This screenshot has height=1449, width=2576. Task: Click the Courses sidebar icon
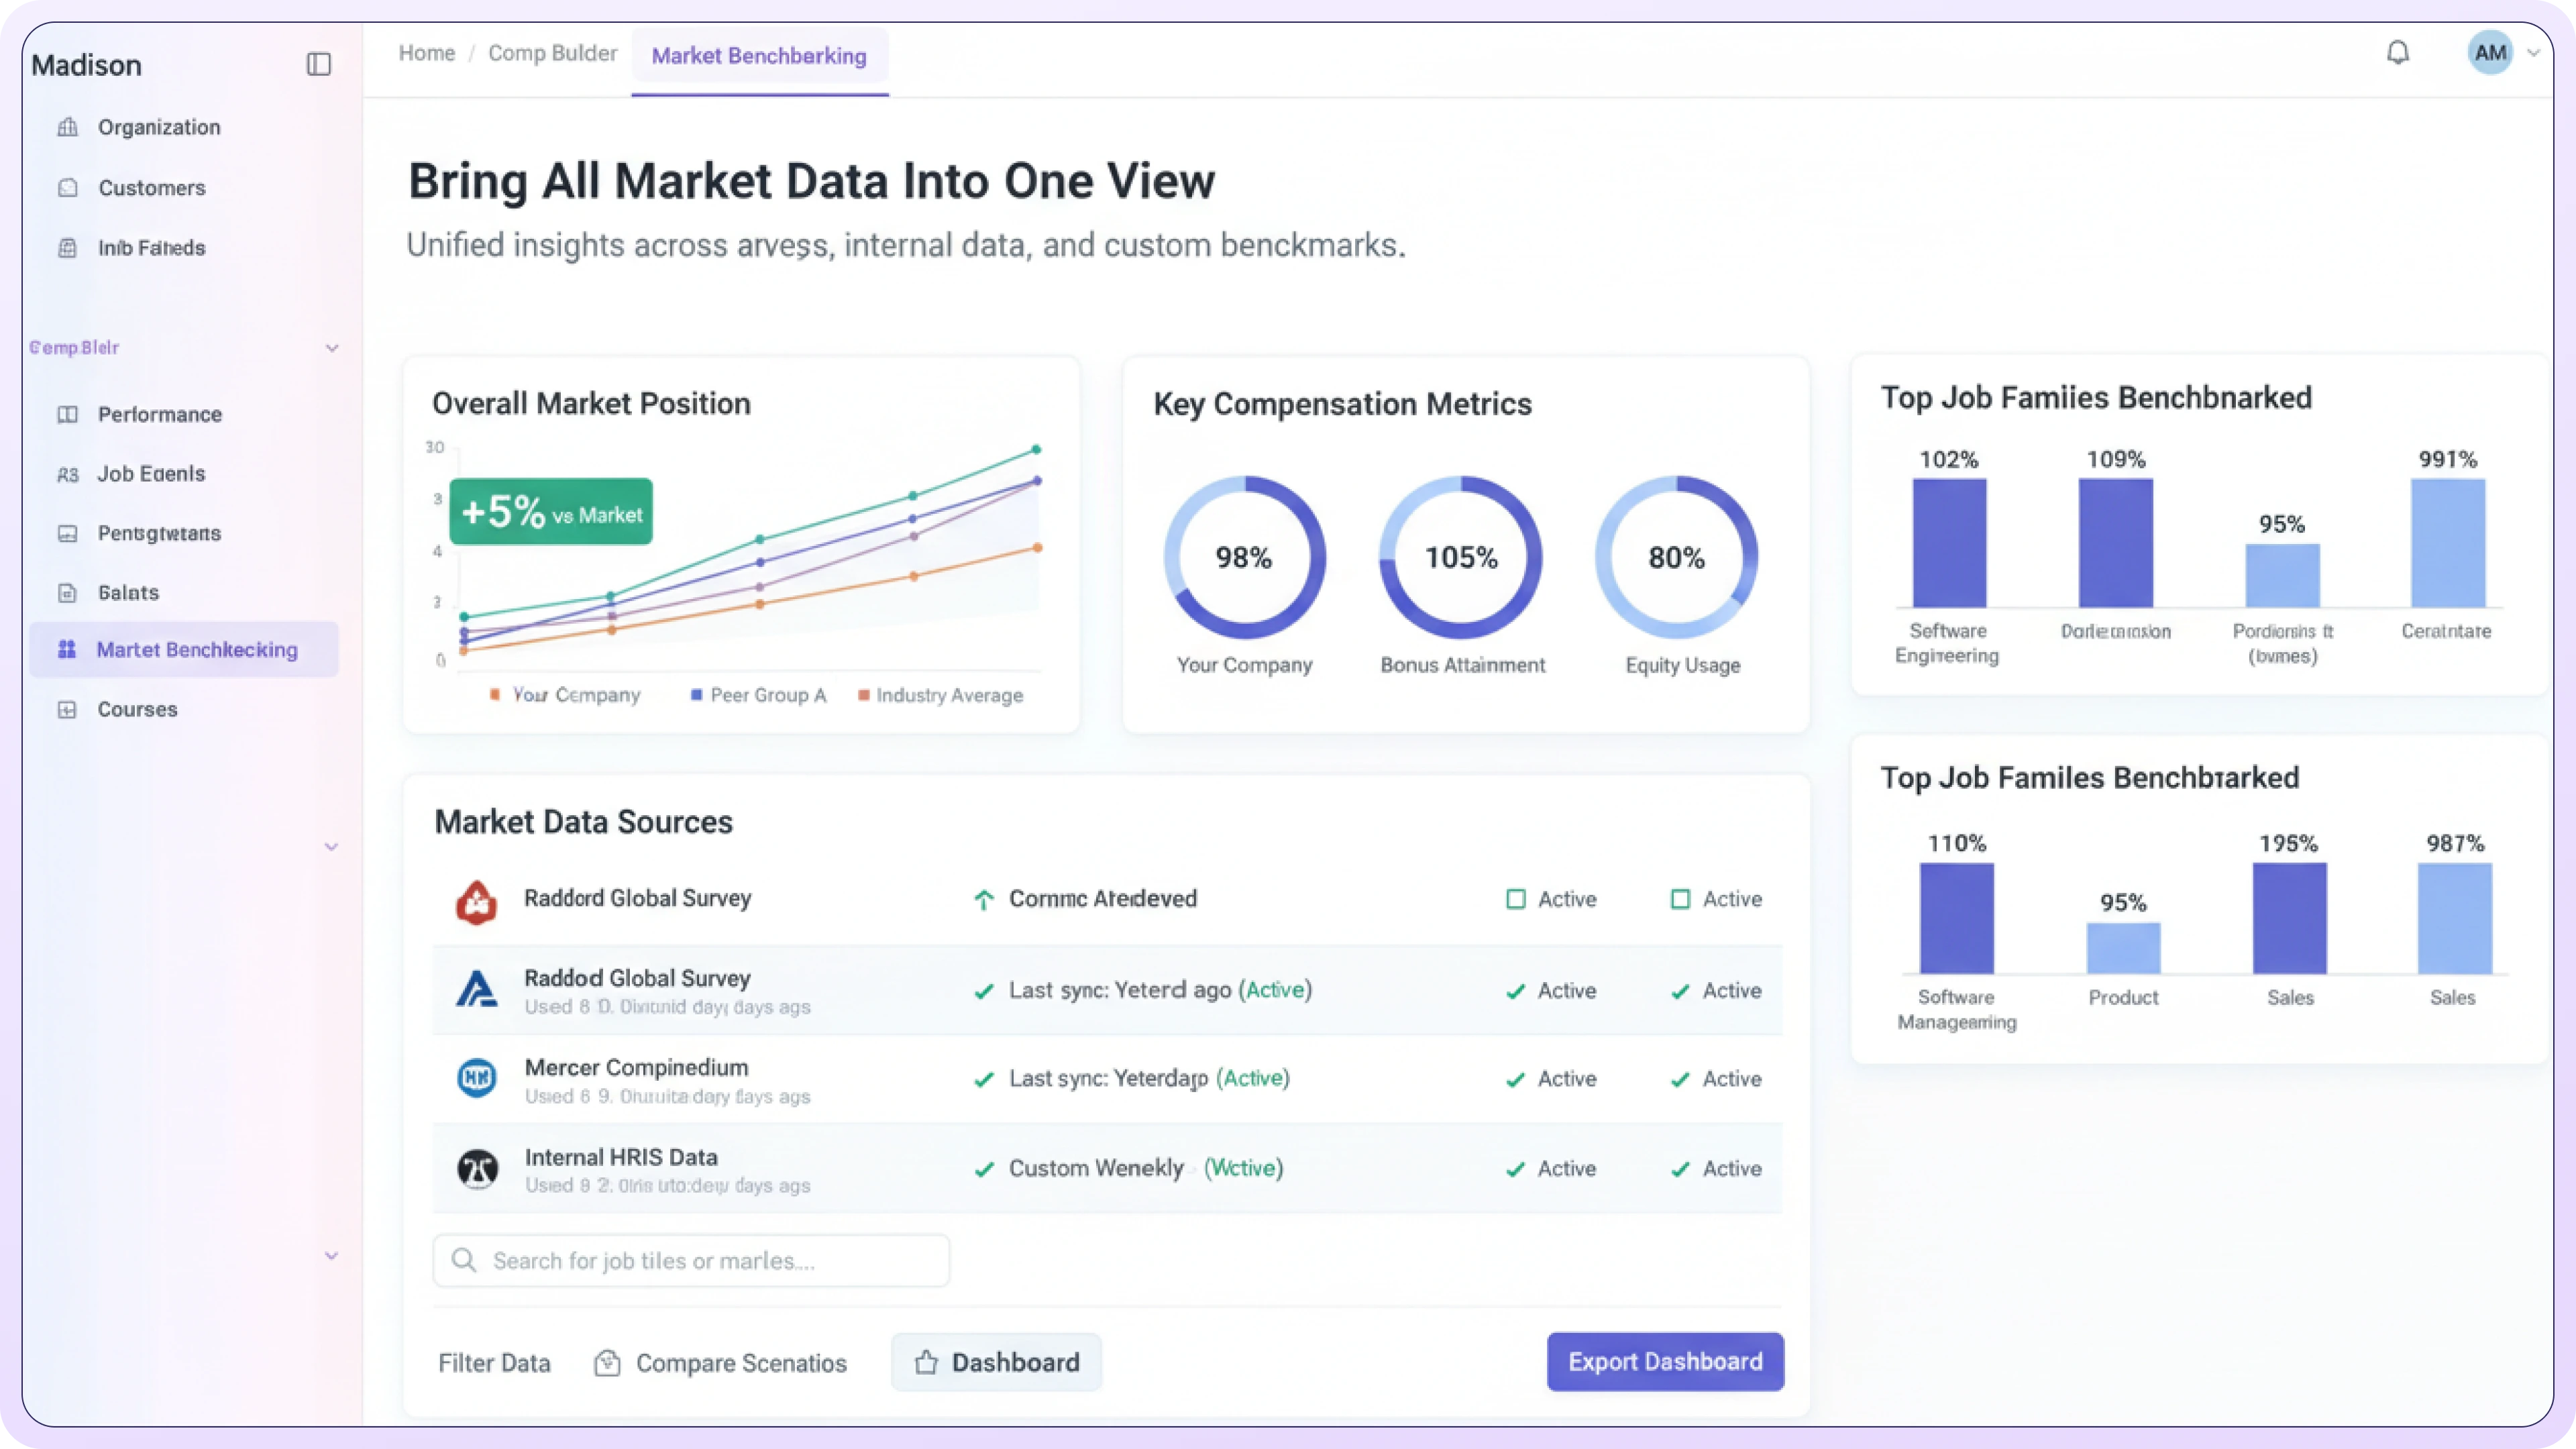pyautogui.click(x=67, y=709)
